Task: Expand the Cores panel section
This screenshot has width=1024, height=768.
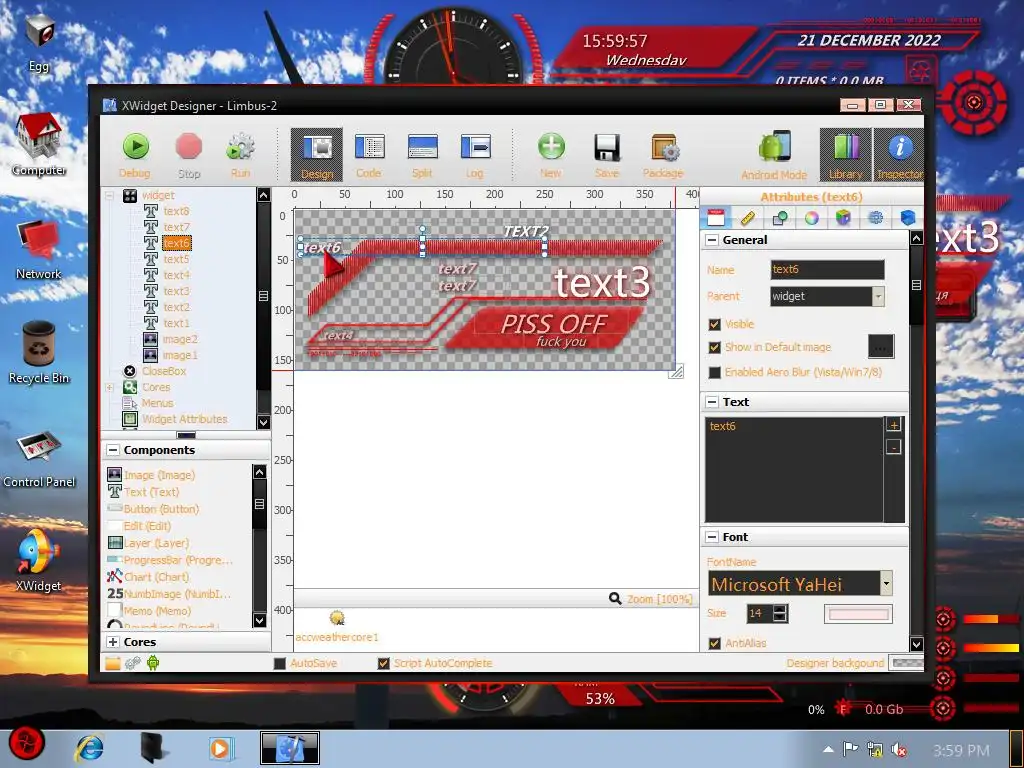Action: tap(113, 642)
